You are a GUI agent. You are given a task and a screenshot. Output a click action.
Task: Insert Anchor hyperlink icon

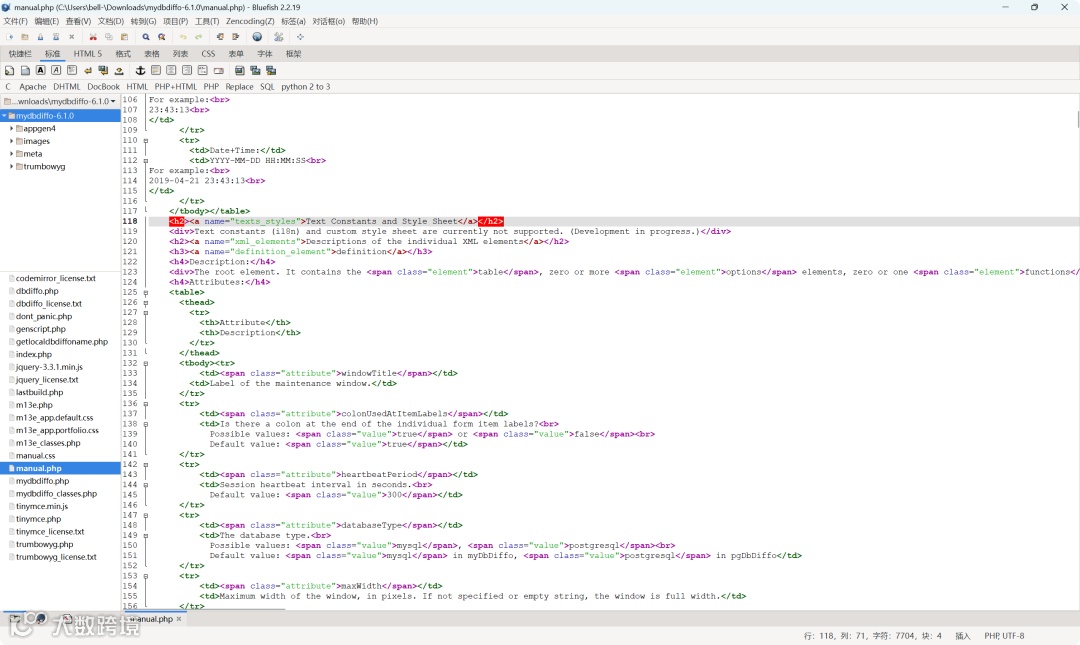tap(141, 70)
